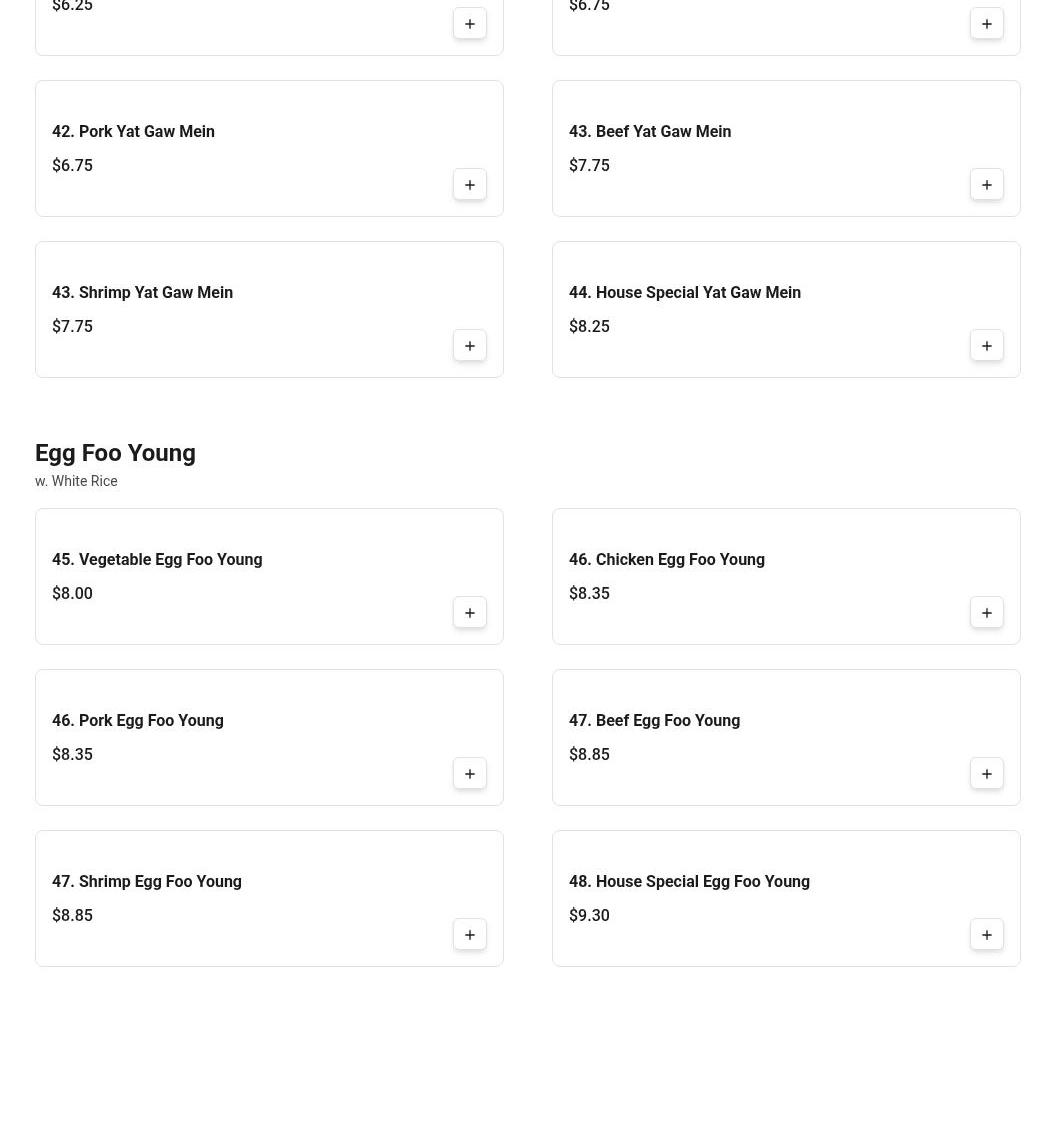1050x1145 pixels.
Task: Click the $8.85 price of Beef Egg Foo Young
Action: (x=589, y=755)
